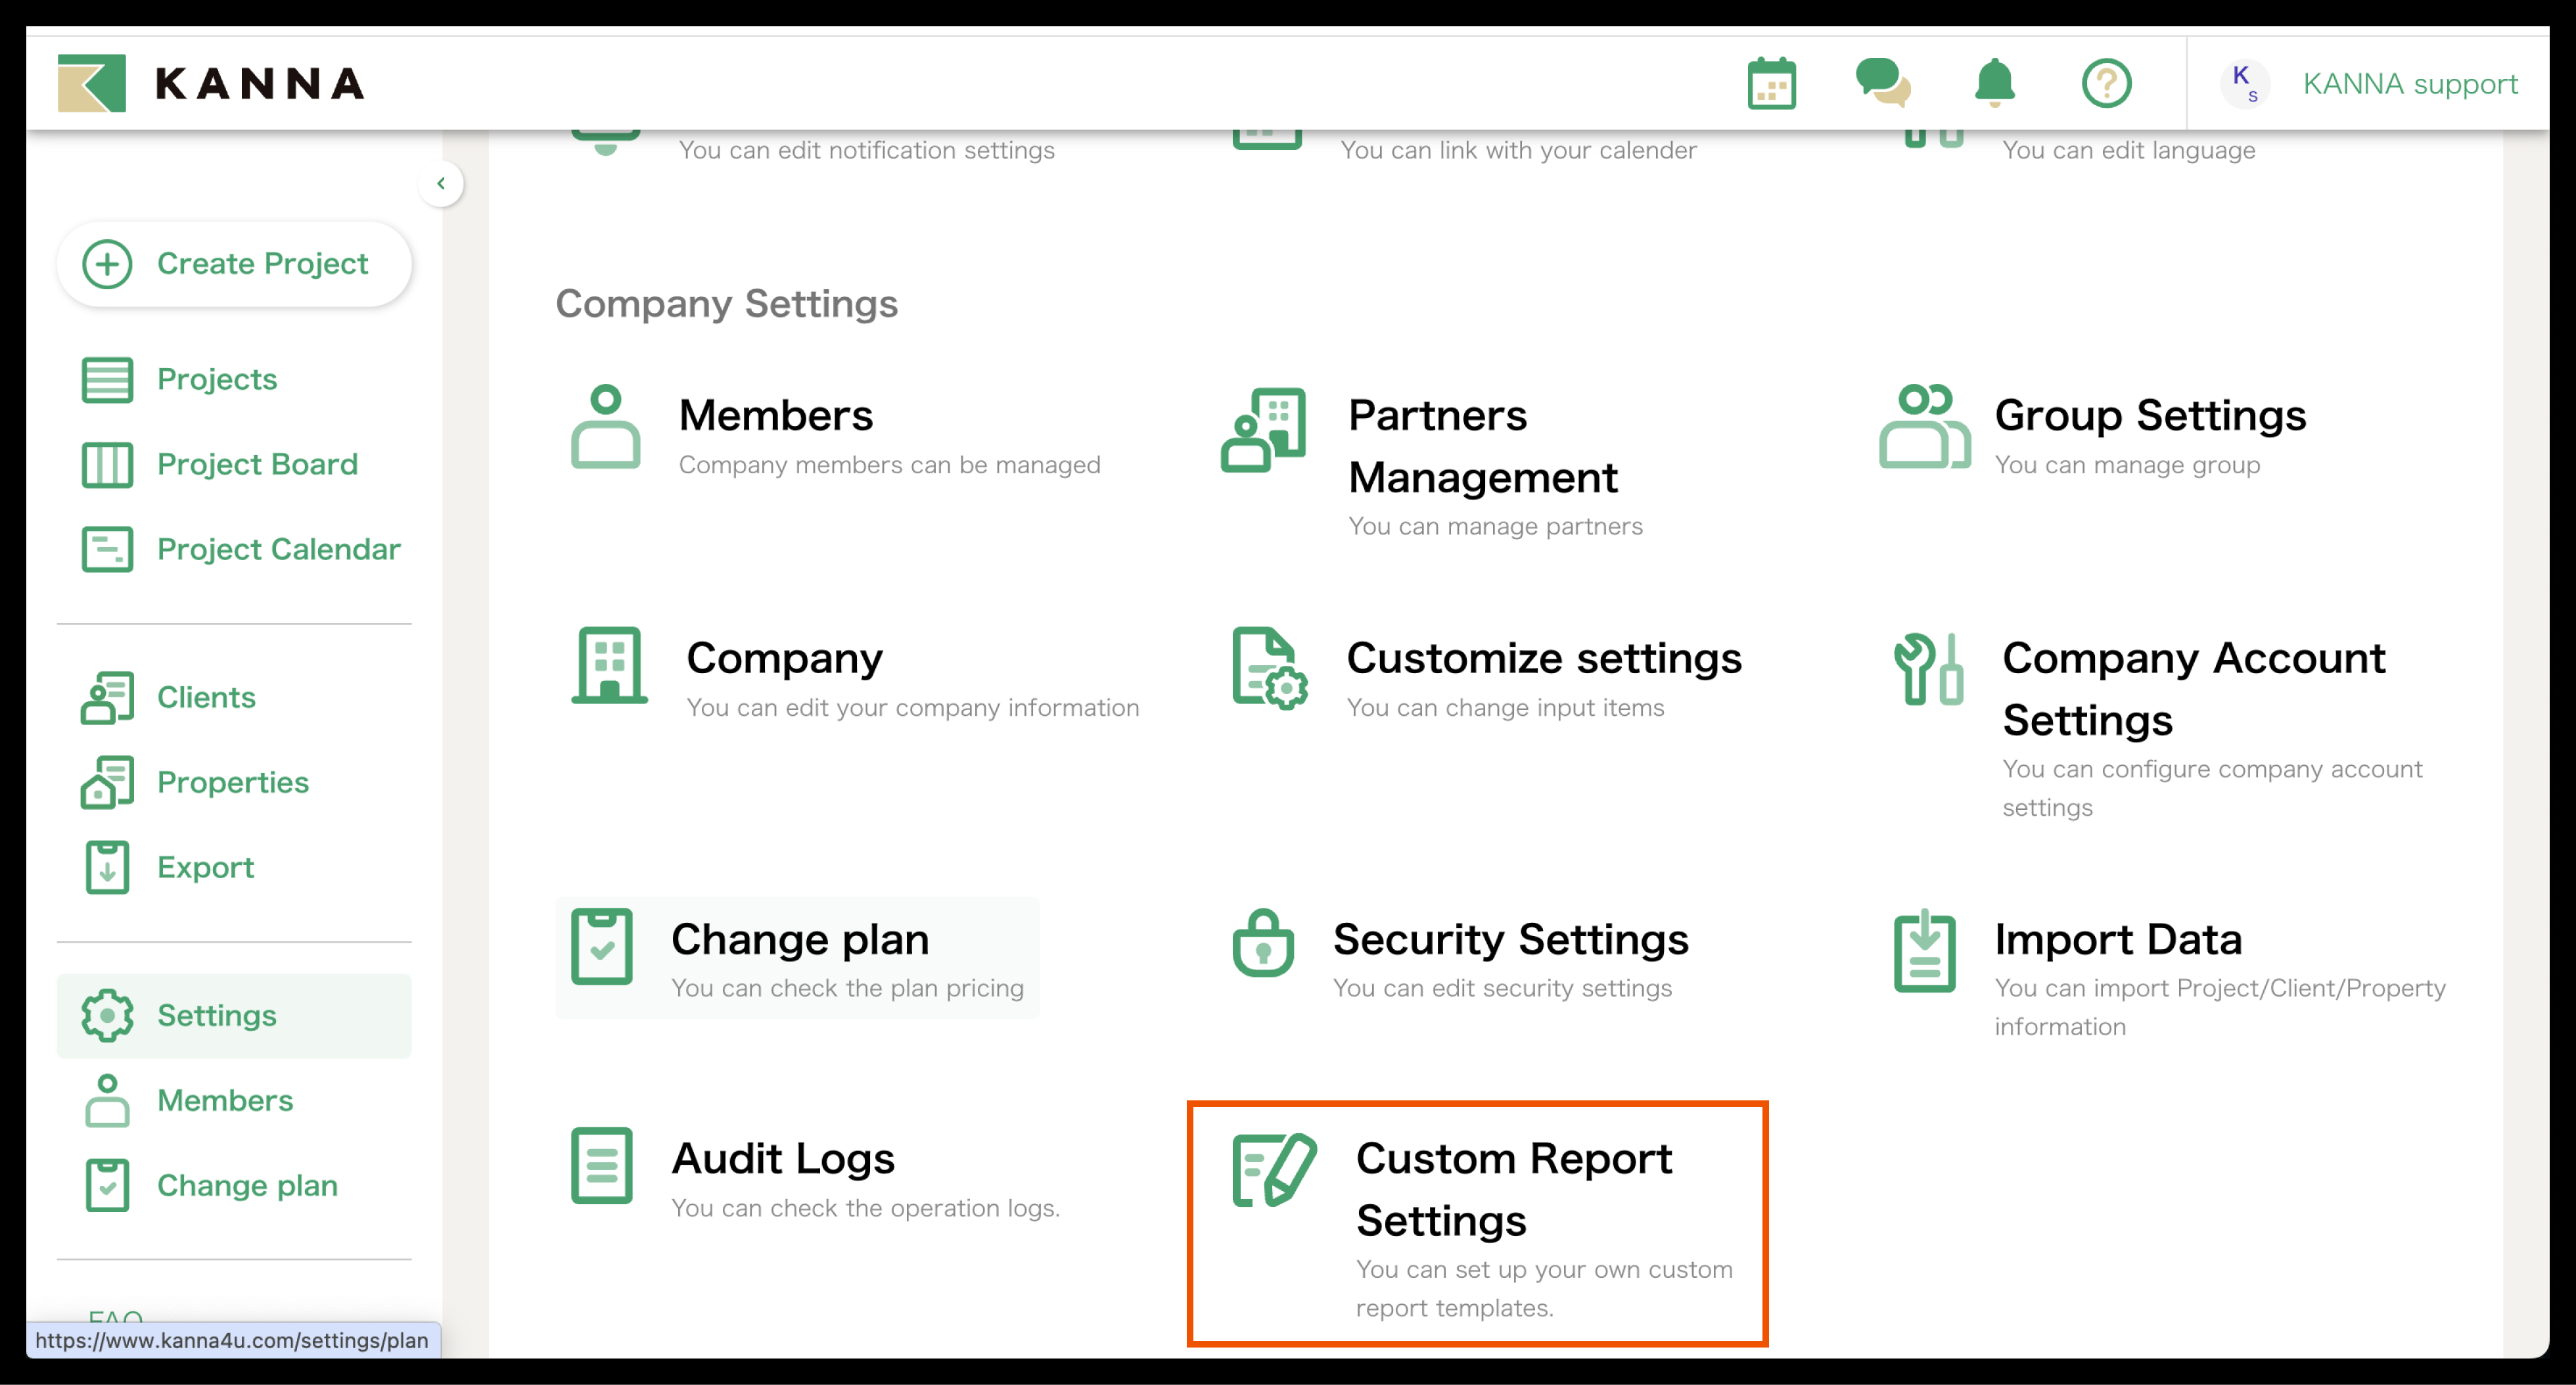
Task: Click the notification bell icon
Action: (1994, 83)
